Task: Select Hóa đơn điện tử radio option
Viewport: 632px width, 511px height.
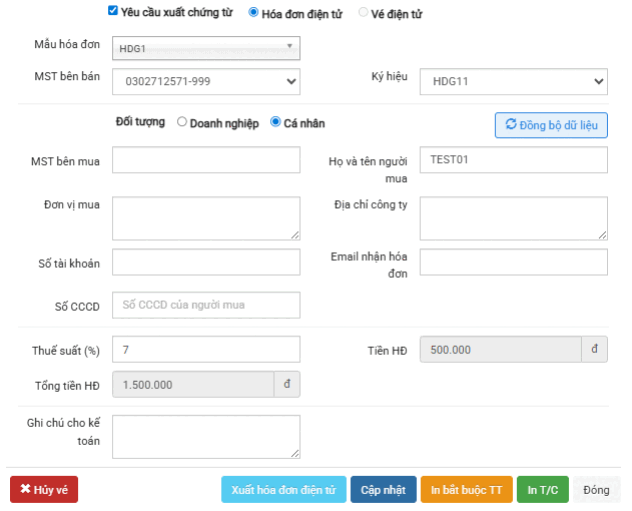Action: [x=253, y=13]
